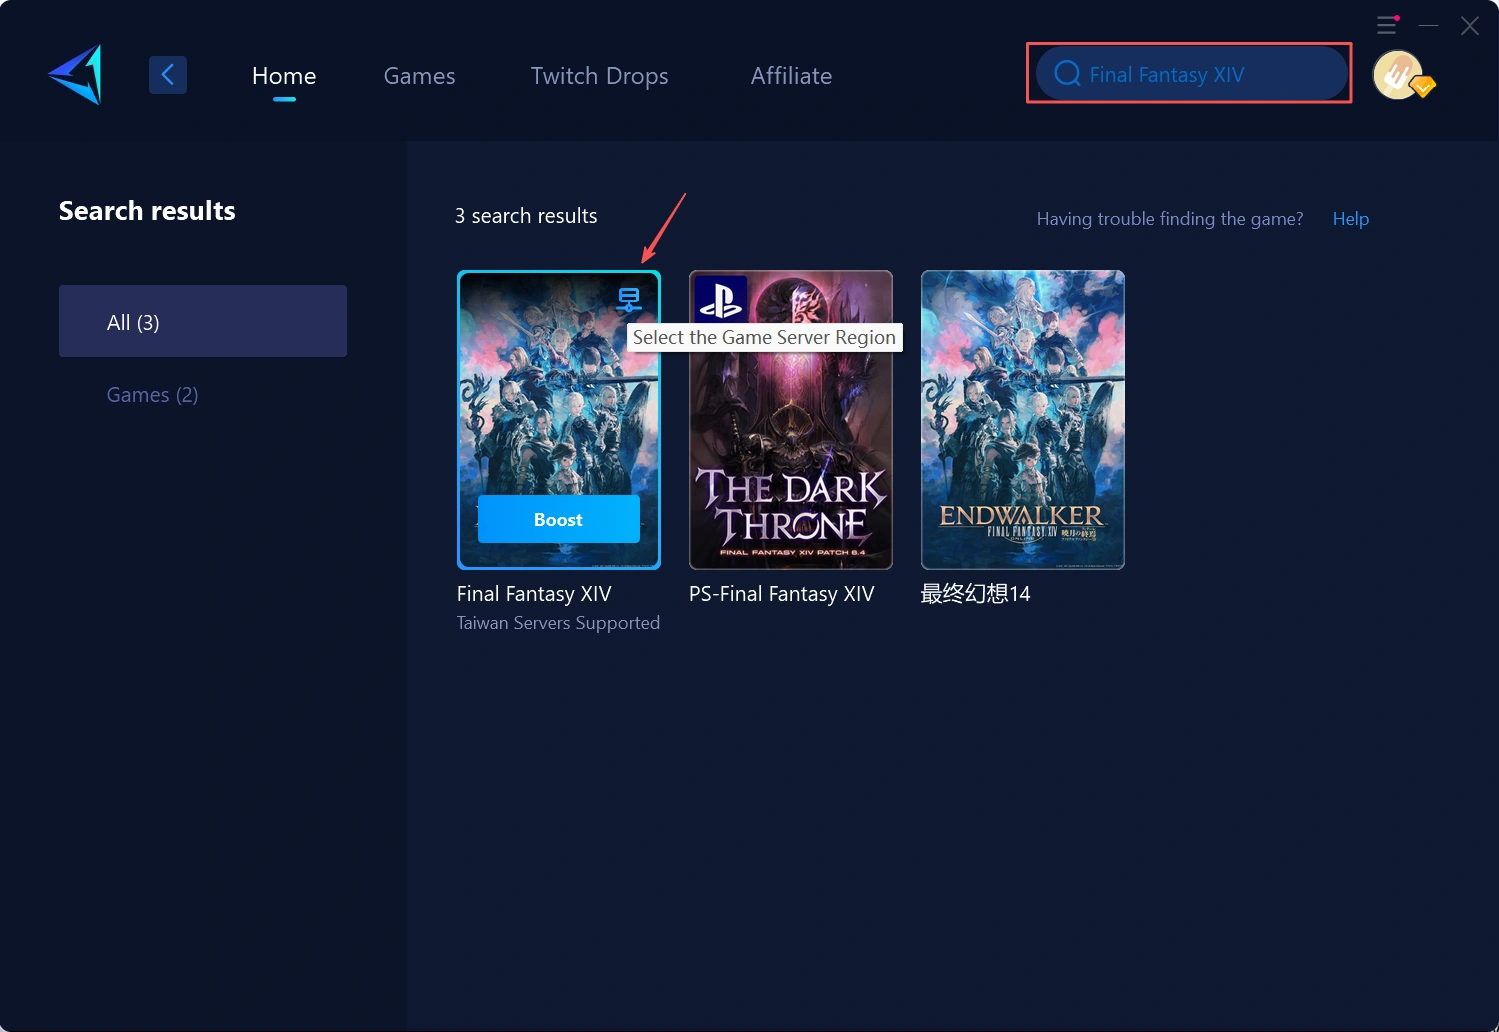Screen dimensions: 1499x1032
Task: Select the PS-Final Fantasy XIV Dark Throne cover
Action: coord(790,440)
